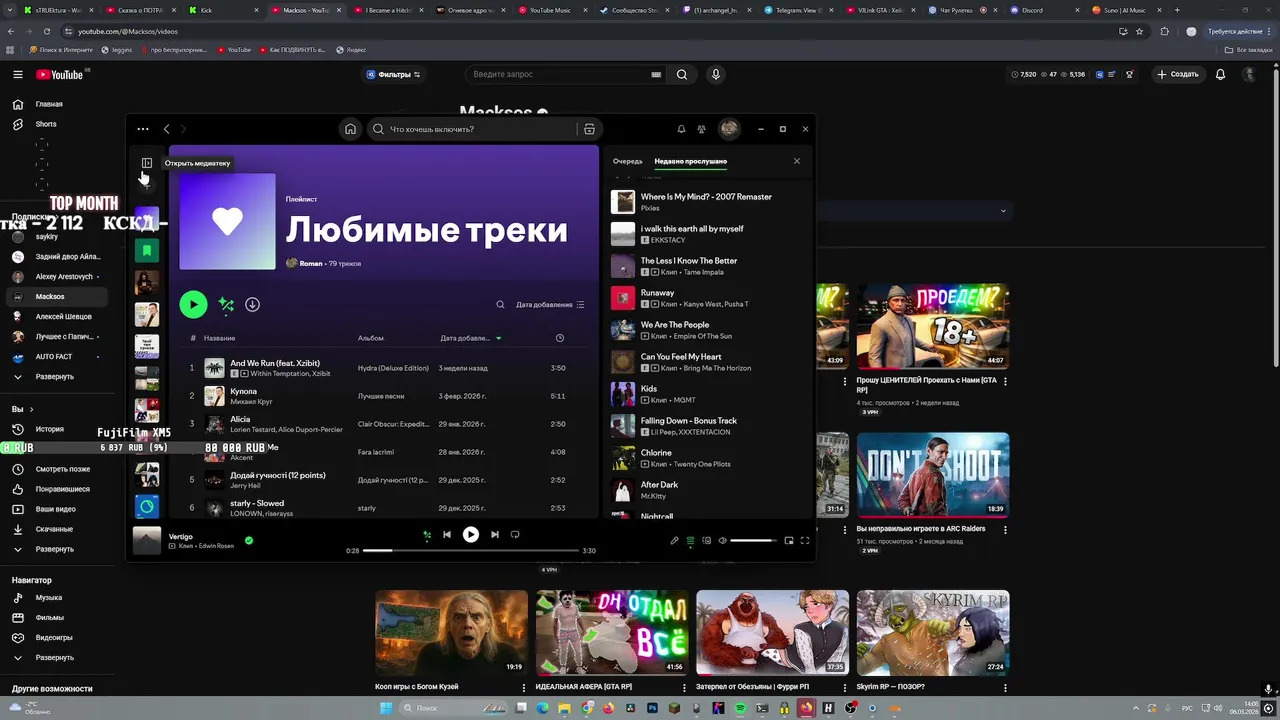Open more options for Skyrim RP video

tap(1005, 687)
